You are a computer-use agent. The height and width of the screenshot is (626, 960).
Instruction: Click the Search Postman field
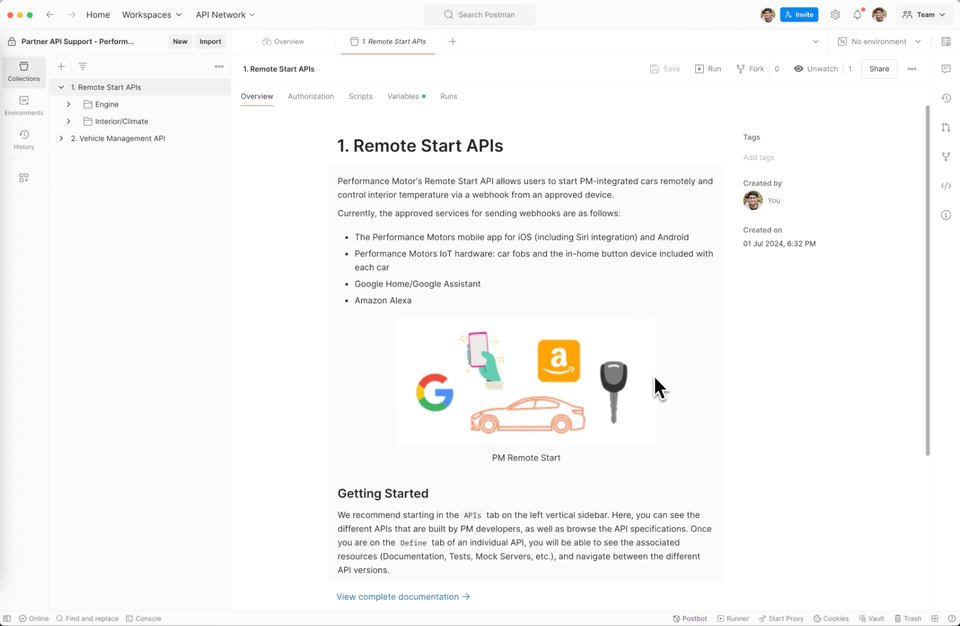[479, 15]
